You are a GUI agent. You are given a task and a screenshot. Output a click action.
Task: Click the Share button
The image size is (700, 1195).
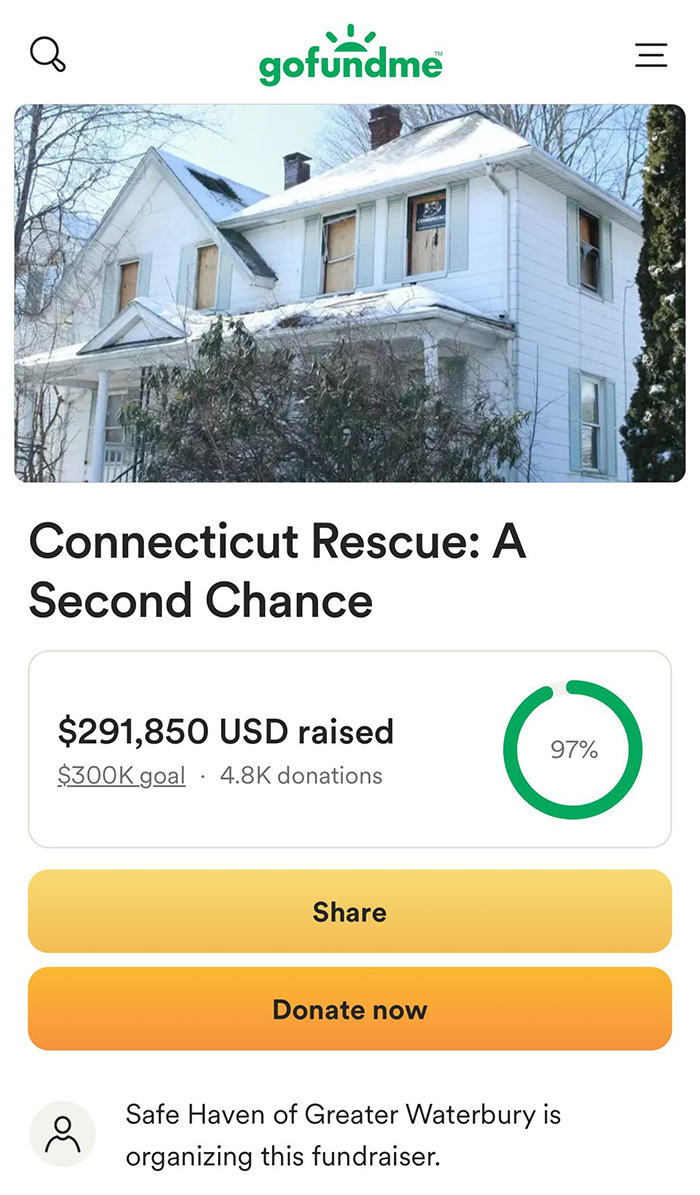tap(349, 911)
